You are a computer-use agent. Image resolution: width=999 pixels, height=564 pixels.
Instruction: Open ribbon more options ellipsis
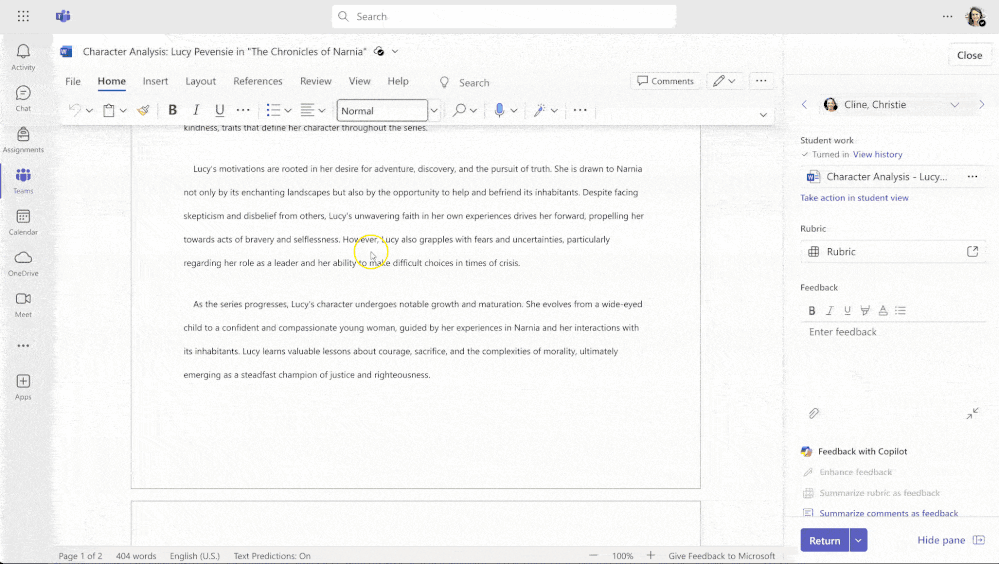761,81
